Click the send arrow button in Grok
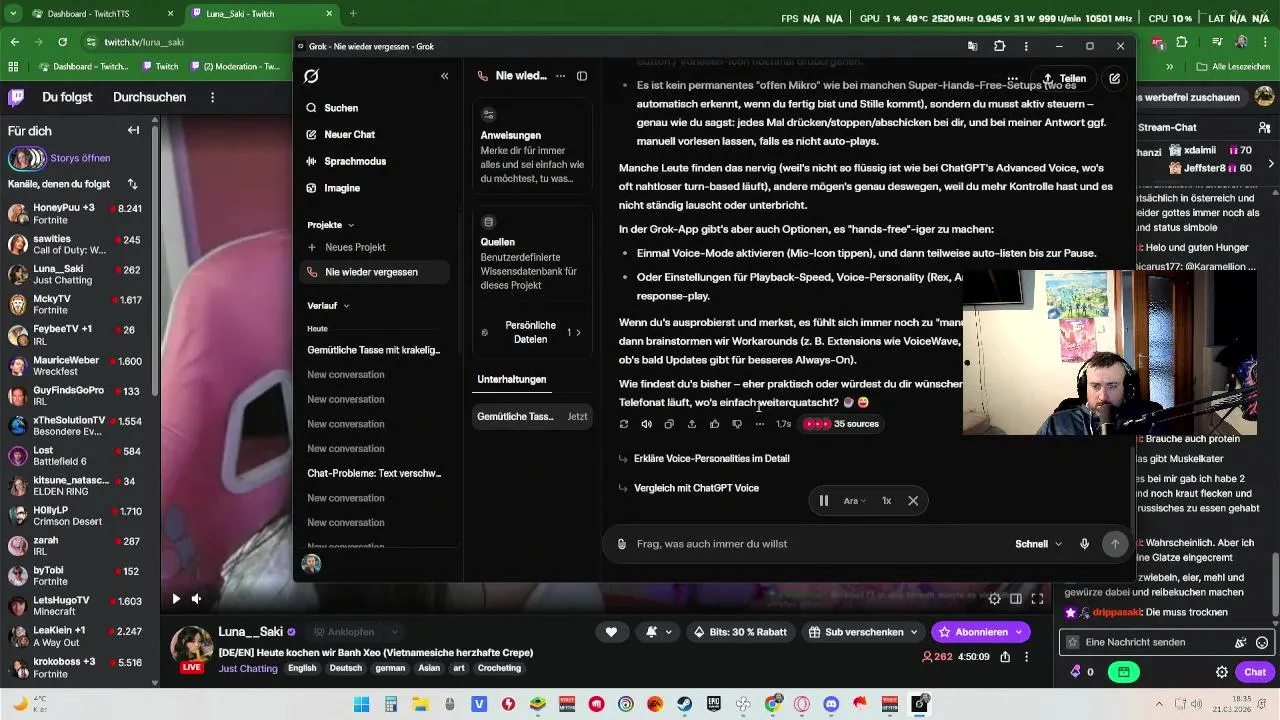 (x=1115, y=544)
